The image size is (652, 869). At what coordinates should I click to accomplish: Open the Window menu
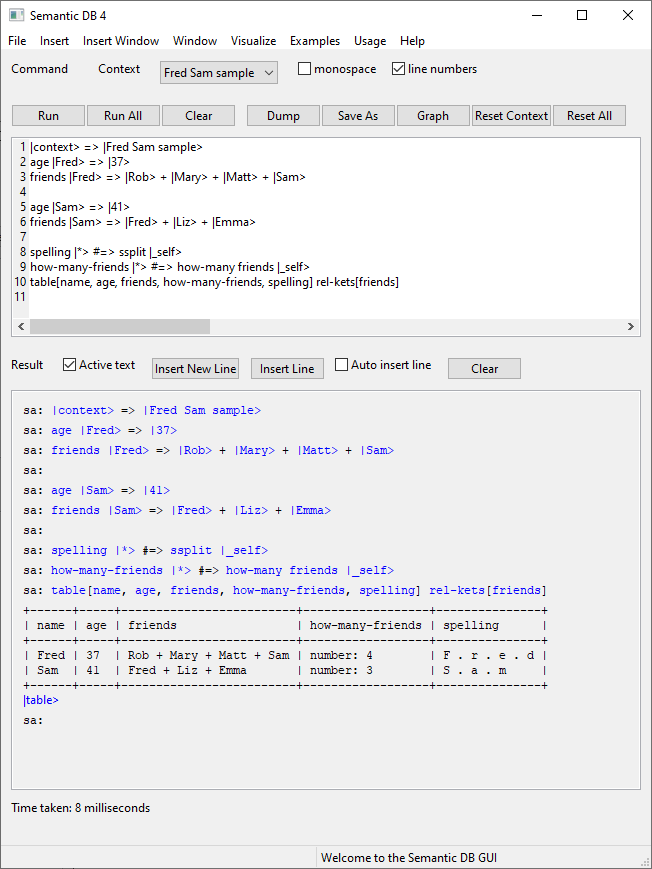(x=195, y=41)
